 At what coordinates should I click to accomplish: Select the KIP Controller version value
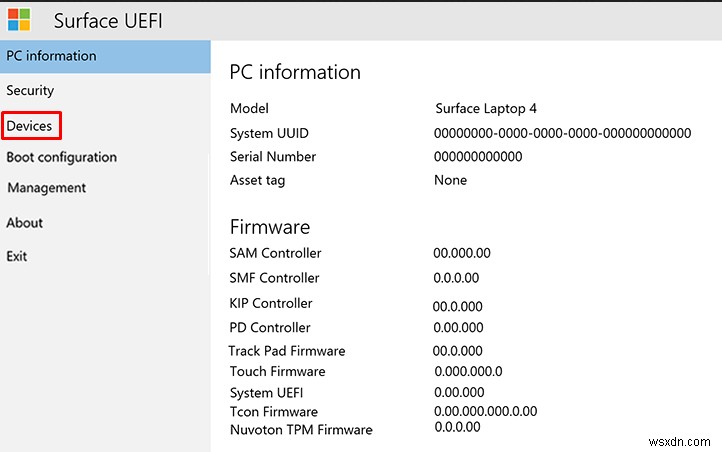coord(458,307)
